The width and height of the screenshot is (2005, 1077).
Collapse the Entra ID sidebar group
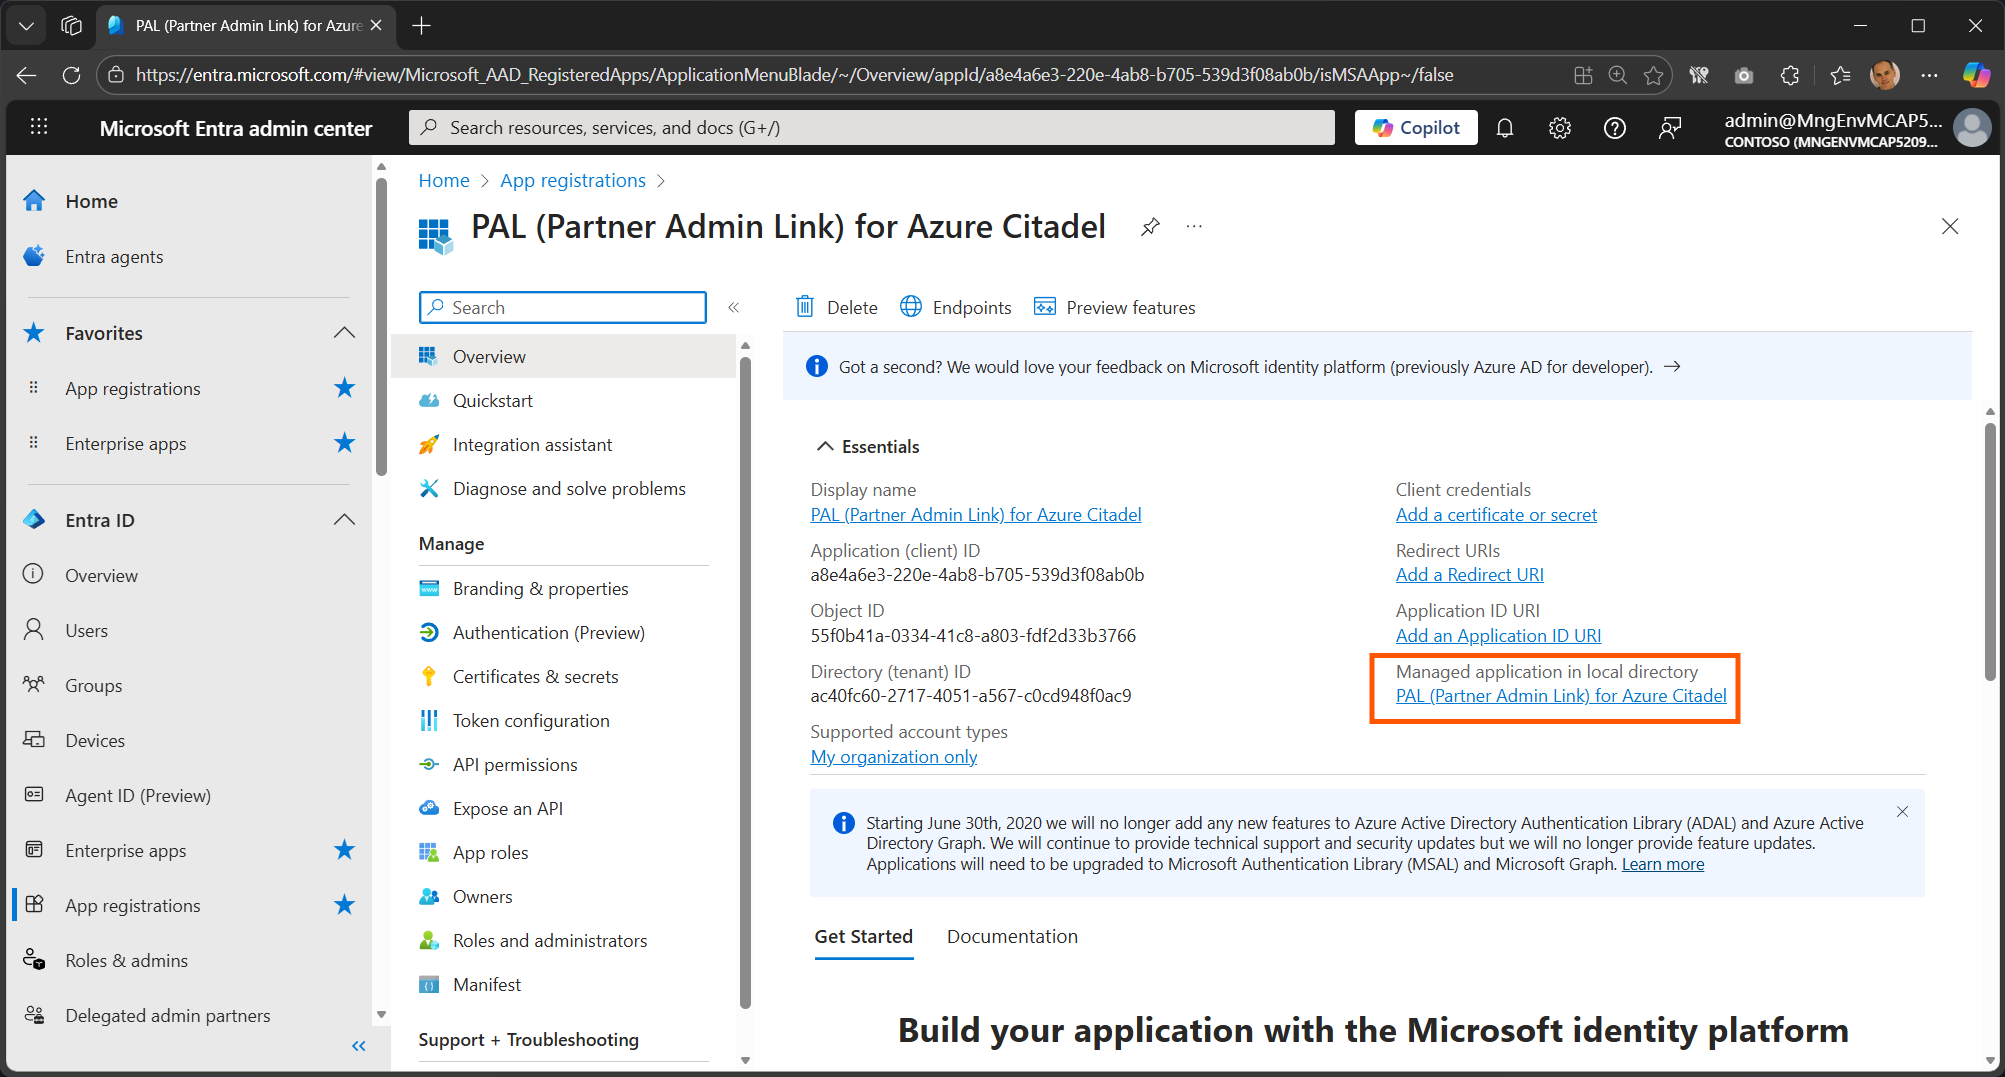(x=344, y=519)
